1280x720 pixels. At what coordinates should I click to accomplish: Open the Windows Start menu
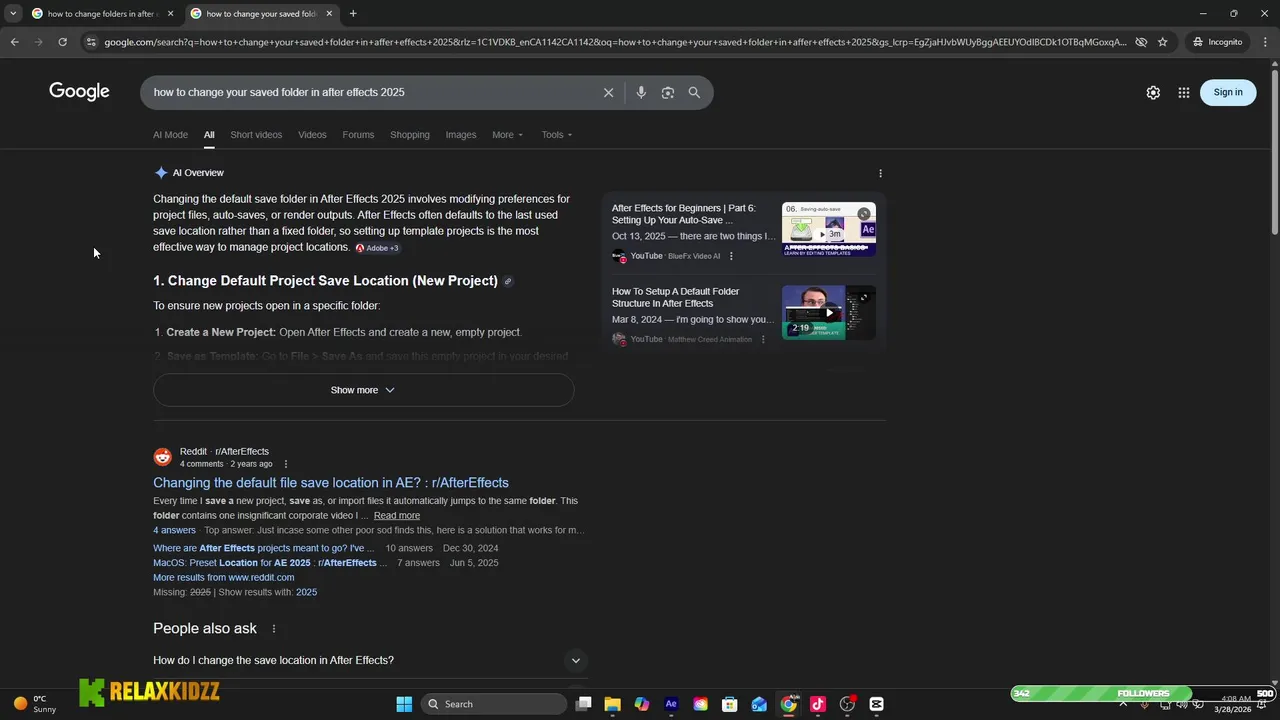(x=404, y=704)
